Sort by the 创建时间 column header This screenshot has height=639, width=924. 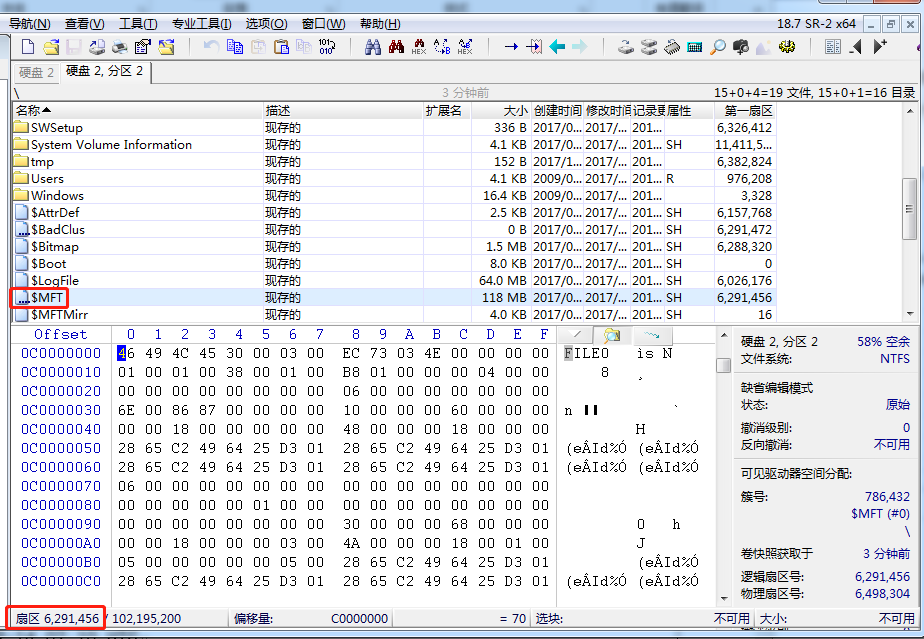point(557,110)
